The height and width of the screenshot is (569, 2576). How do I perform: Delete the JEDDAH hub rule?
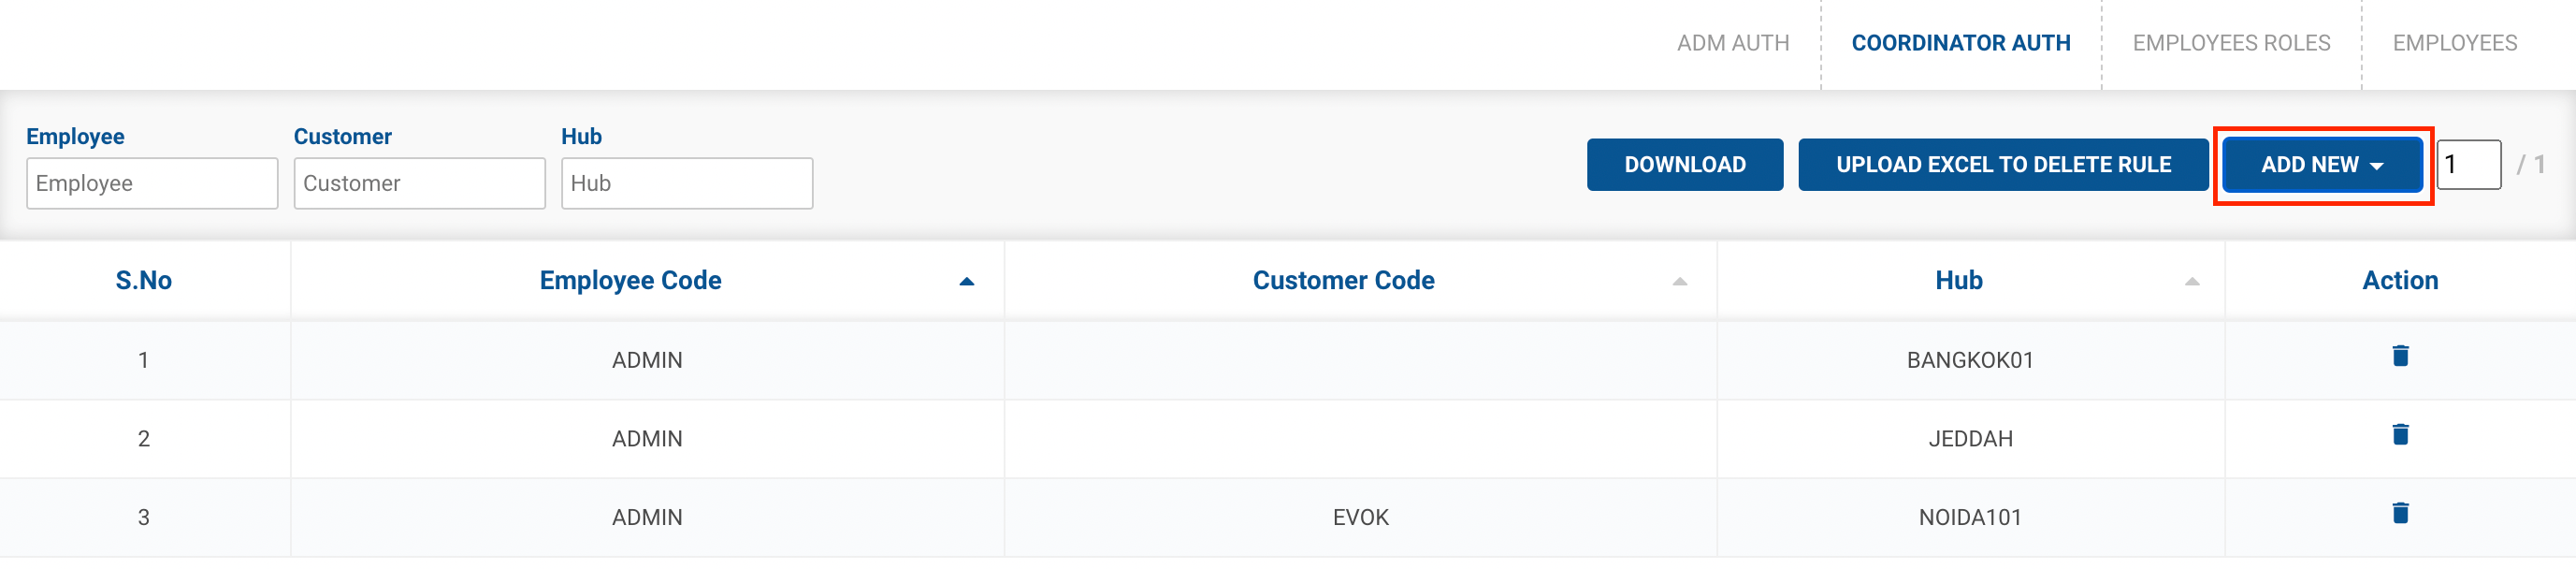tap(2399, 435)
